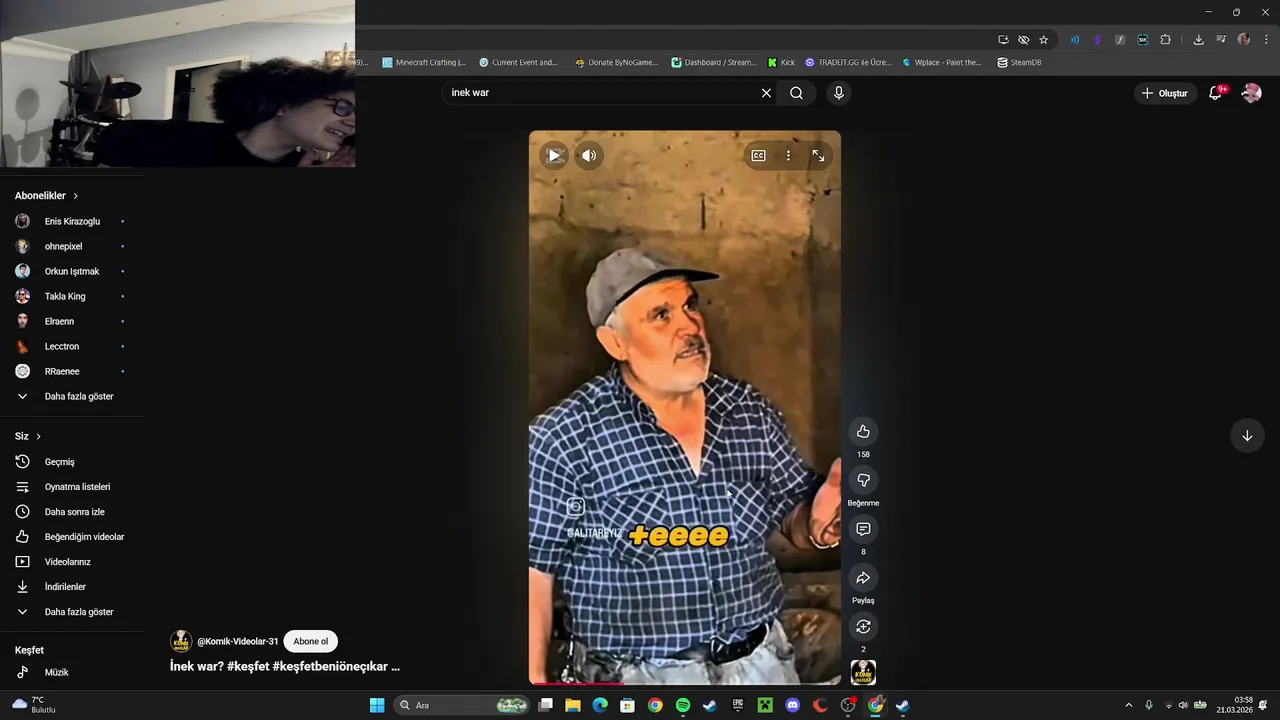The height and width of the screenshot is (720, 1280).
Task: Open Minecraft Crafting bookmark
Action: tap(424, 62)
